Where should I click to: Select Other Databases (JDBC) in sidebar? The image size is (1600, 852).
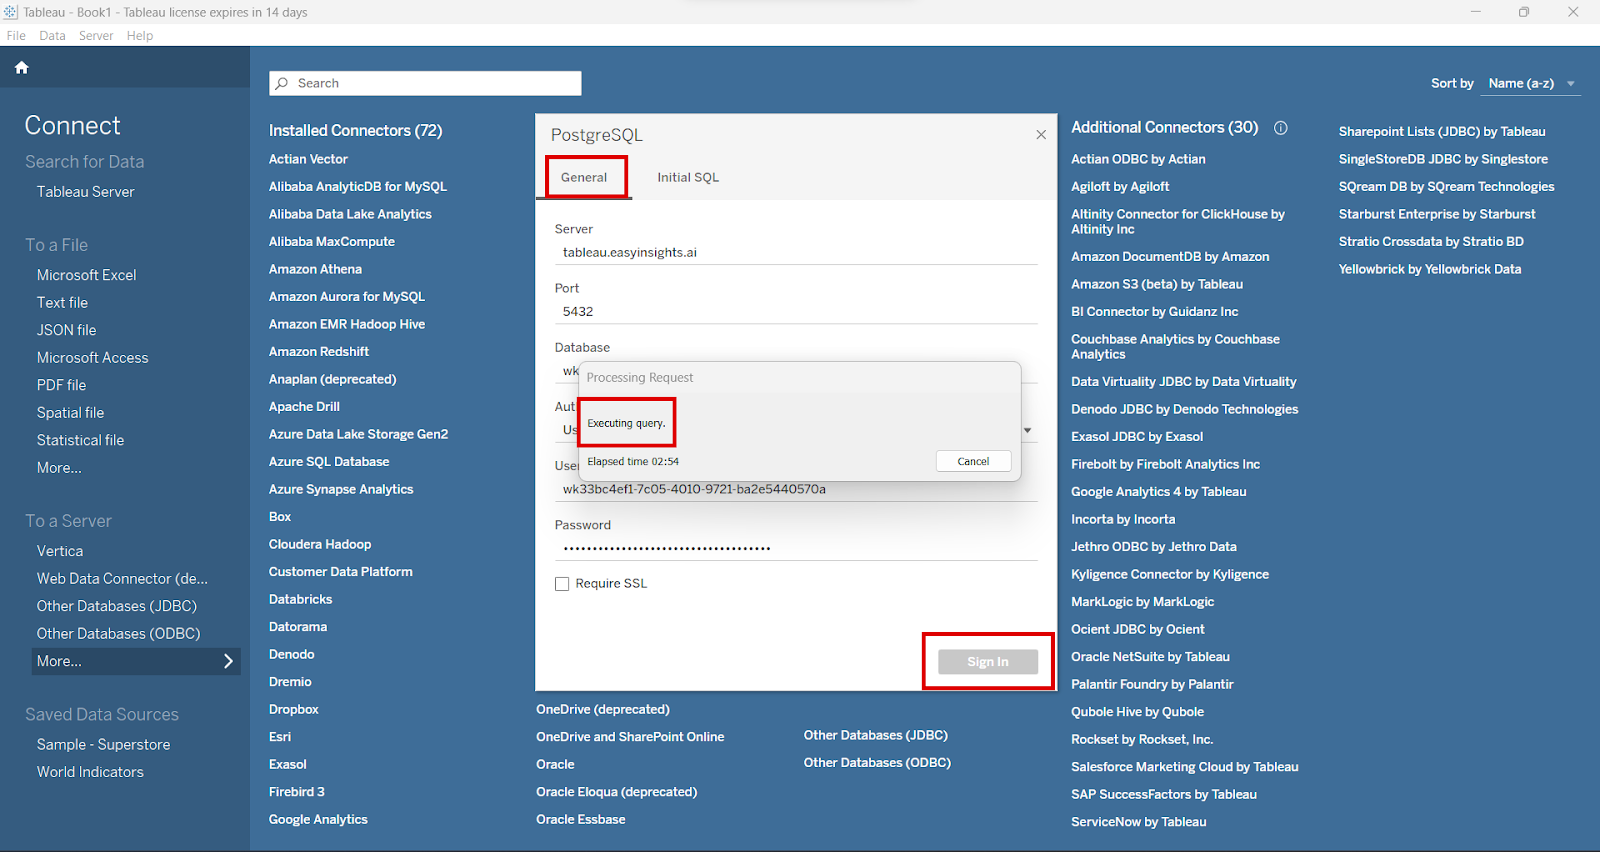coord(116,606)
